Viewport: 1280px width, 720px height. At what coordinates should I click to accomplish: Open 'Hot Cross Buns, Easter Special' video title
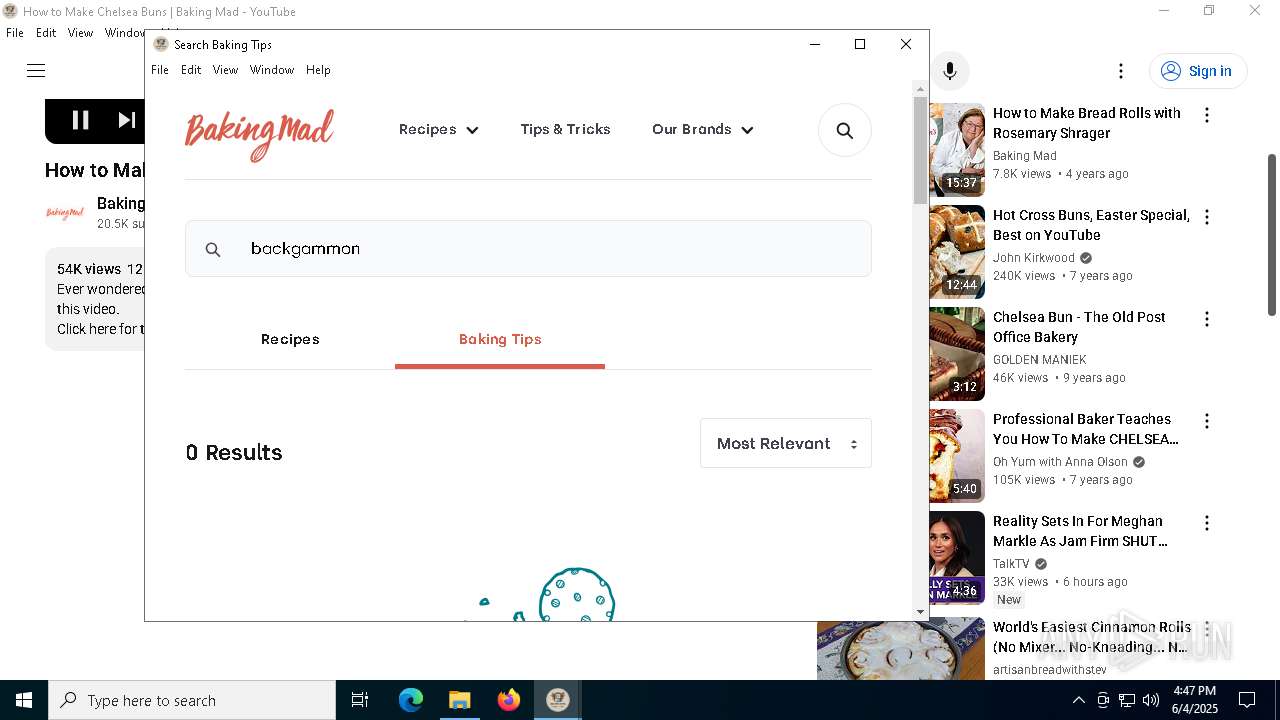1091,225
